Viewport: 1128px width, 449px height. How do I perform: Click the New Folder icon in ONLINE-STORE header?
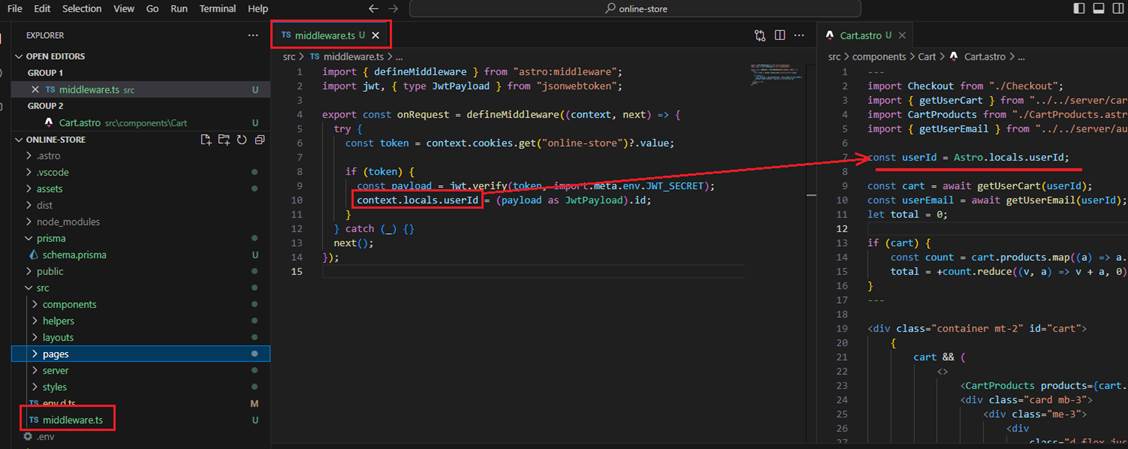[224, 140]
